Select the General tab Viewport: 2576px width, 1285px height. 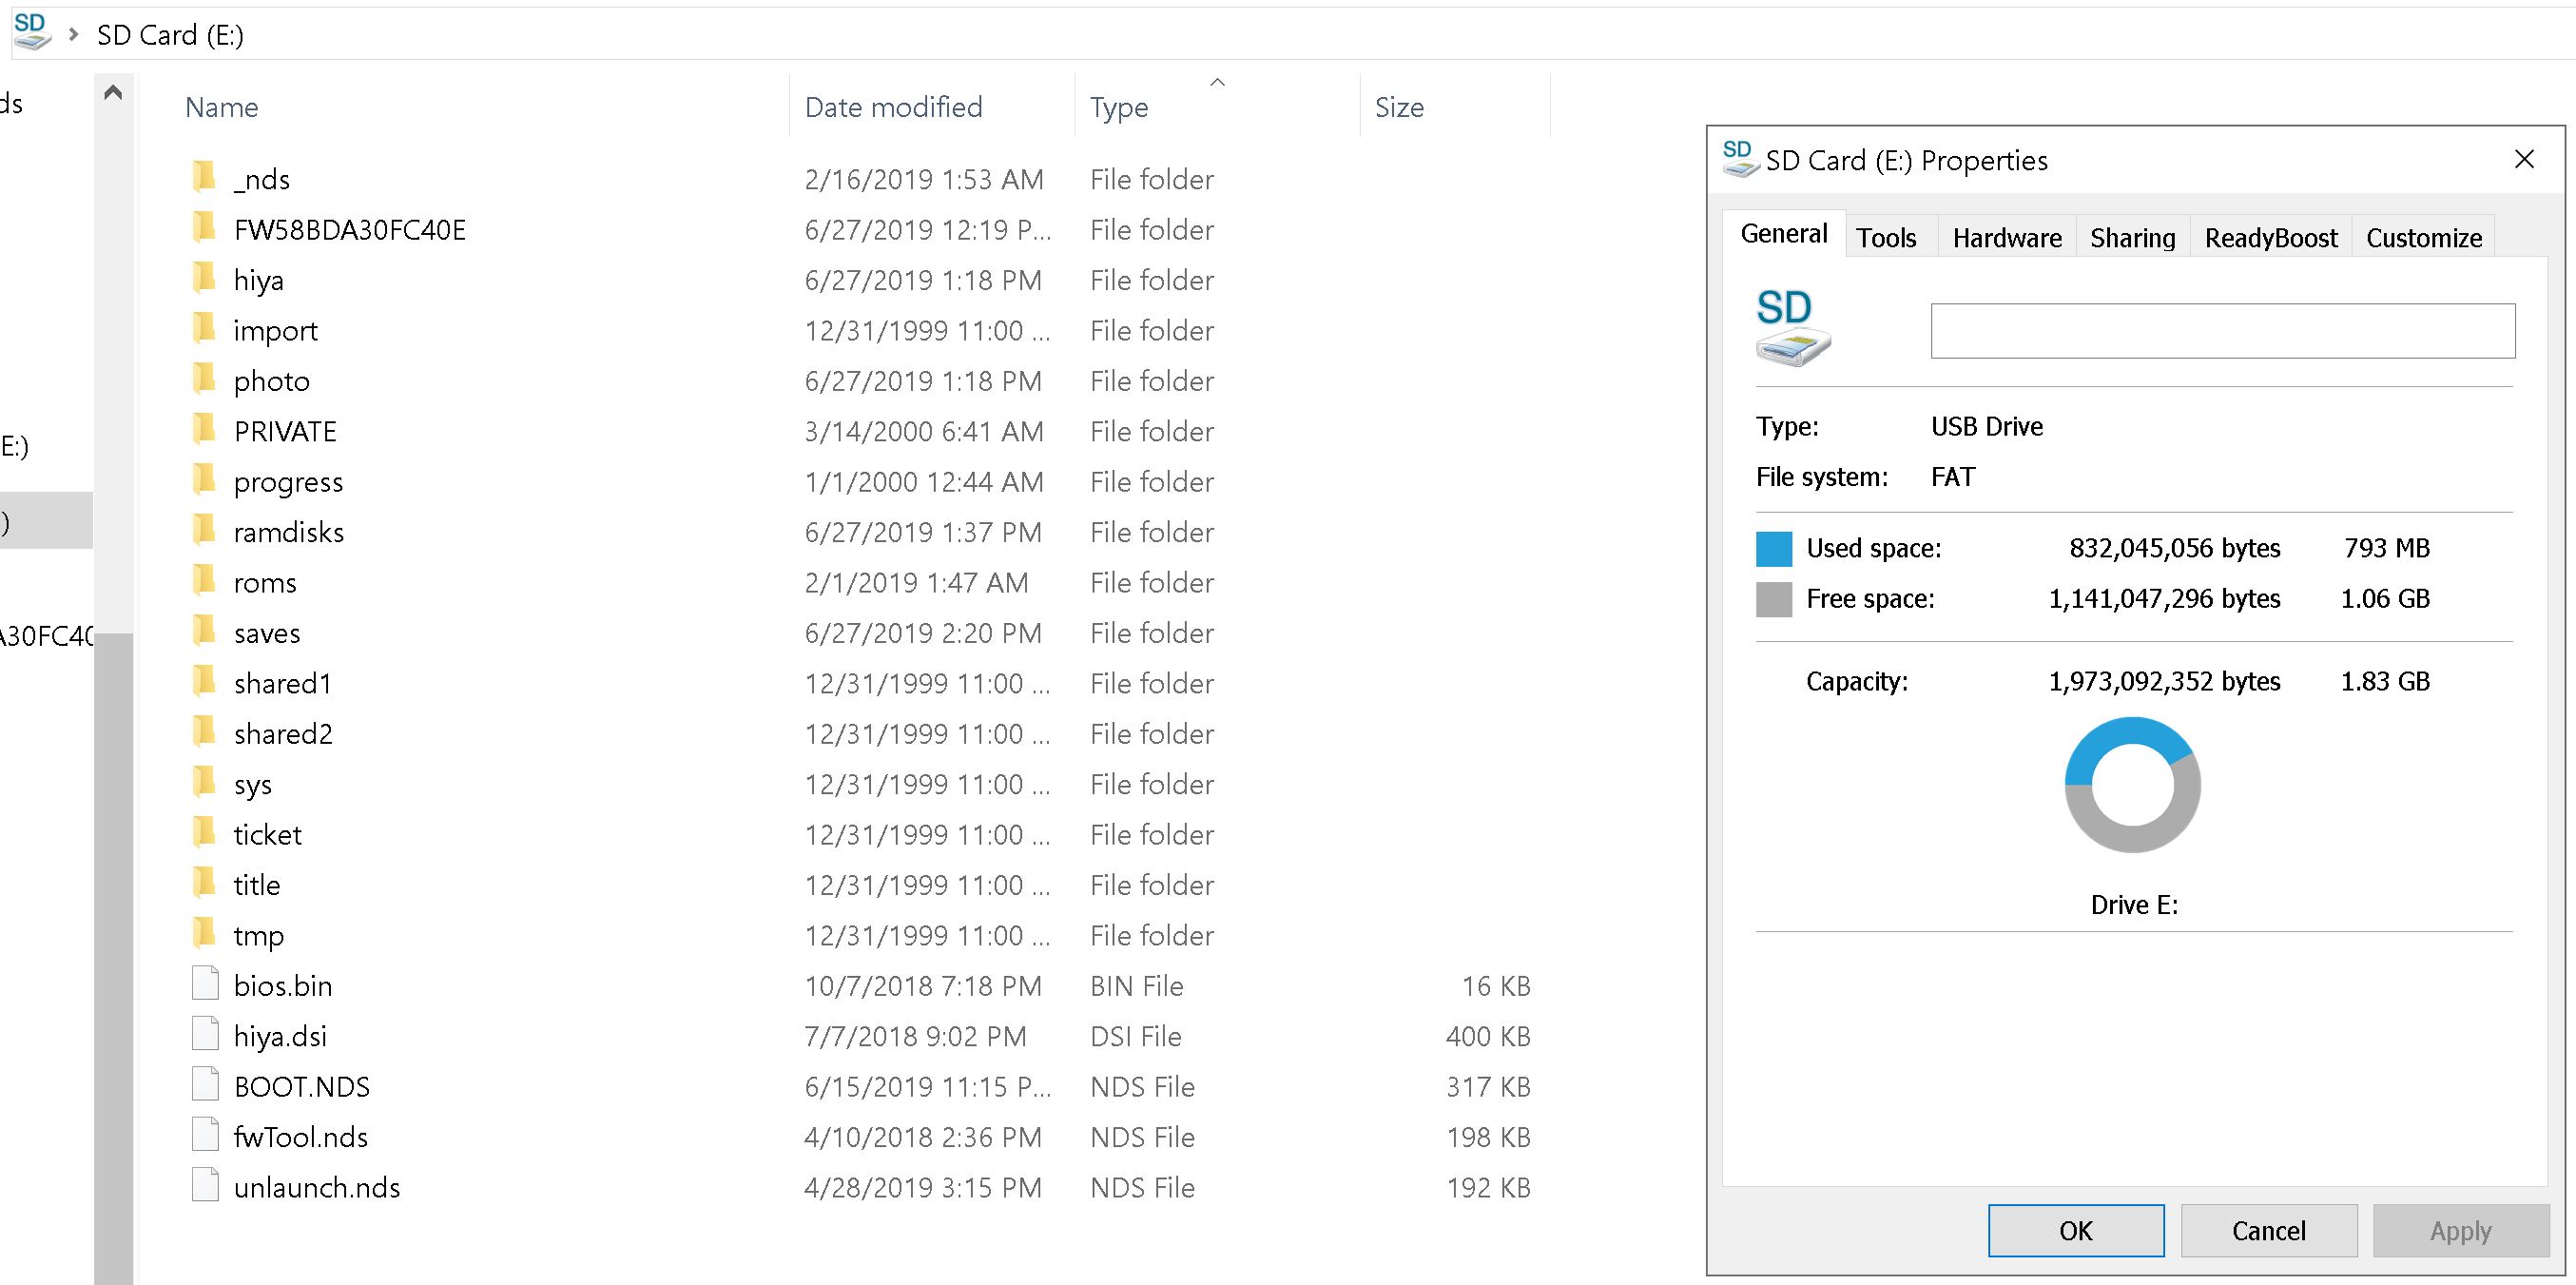coord(1784,233)
